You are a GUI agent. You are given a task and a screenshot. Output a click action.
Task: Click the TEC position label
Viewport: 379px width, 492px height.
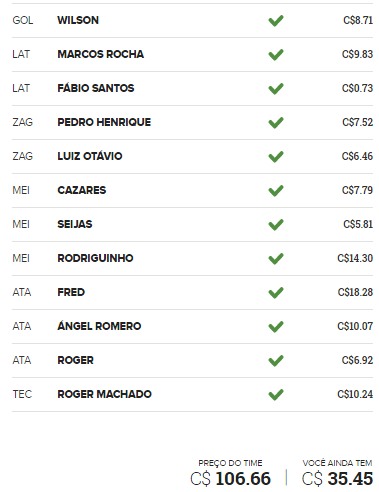pos(22,394)
